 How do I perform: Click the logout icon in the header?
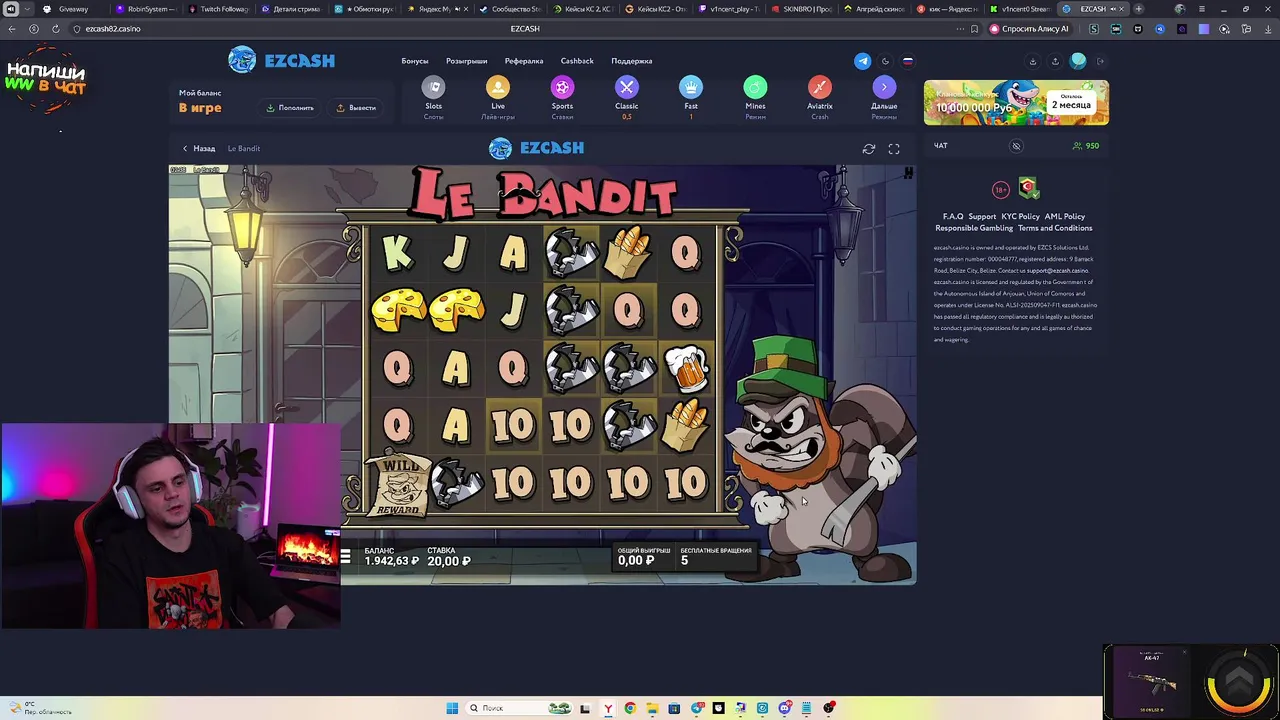tap(1101, 61)
